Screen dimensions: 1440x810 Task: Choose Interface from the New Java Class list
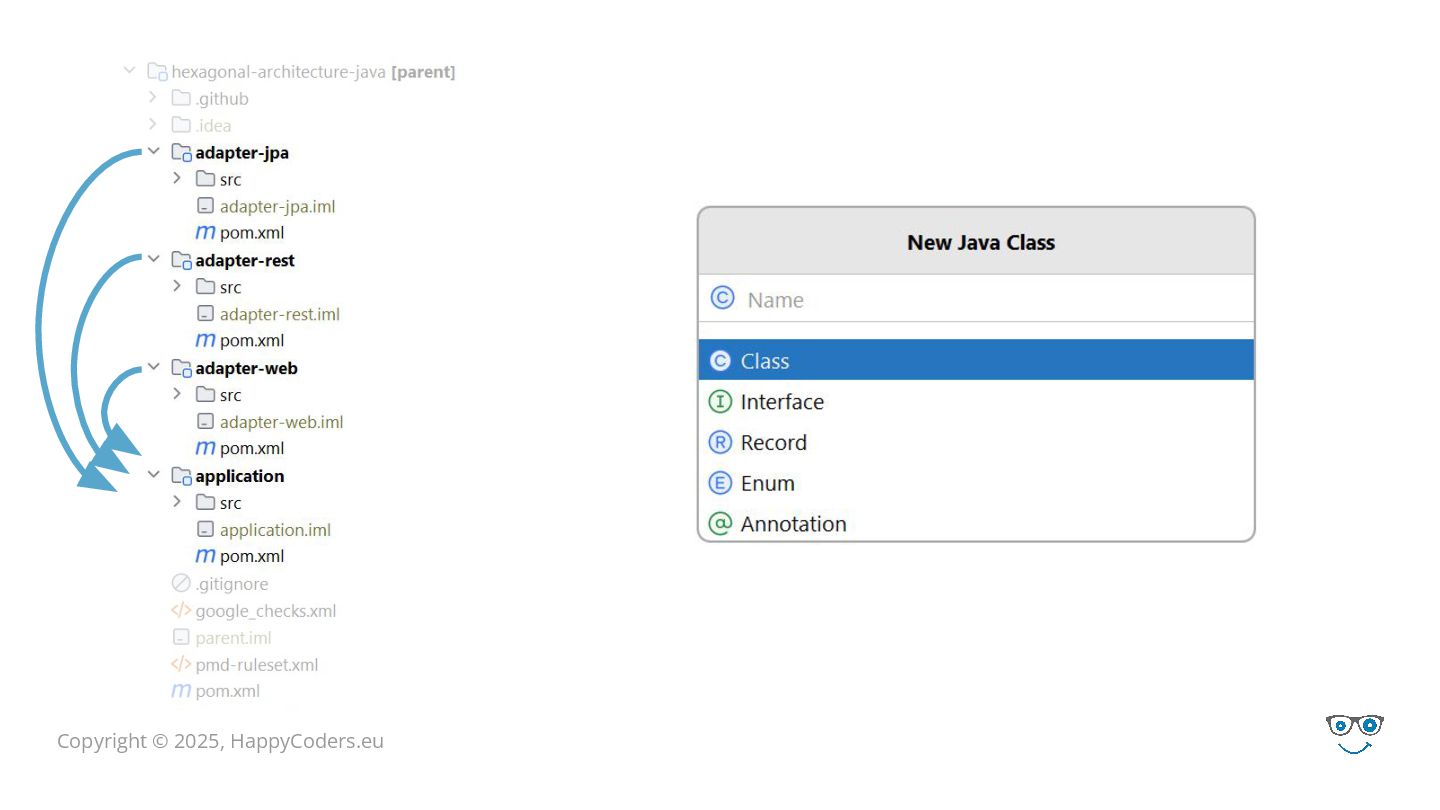point(782,402)
